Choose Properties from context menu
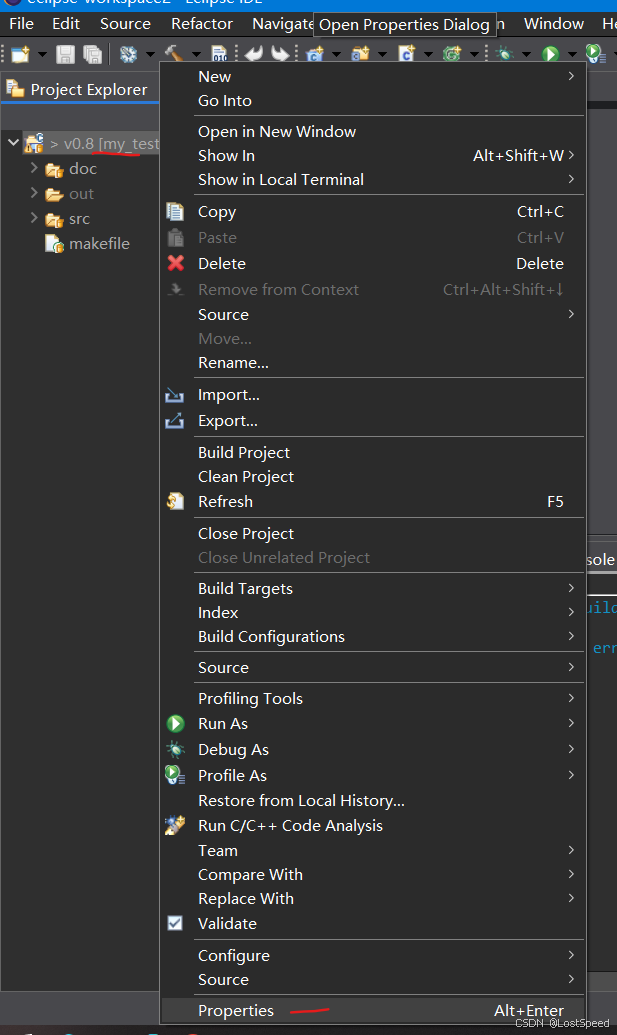The height and width of the screenshot is (1035, 617). click(373, 1011)
